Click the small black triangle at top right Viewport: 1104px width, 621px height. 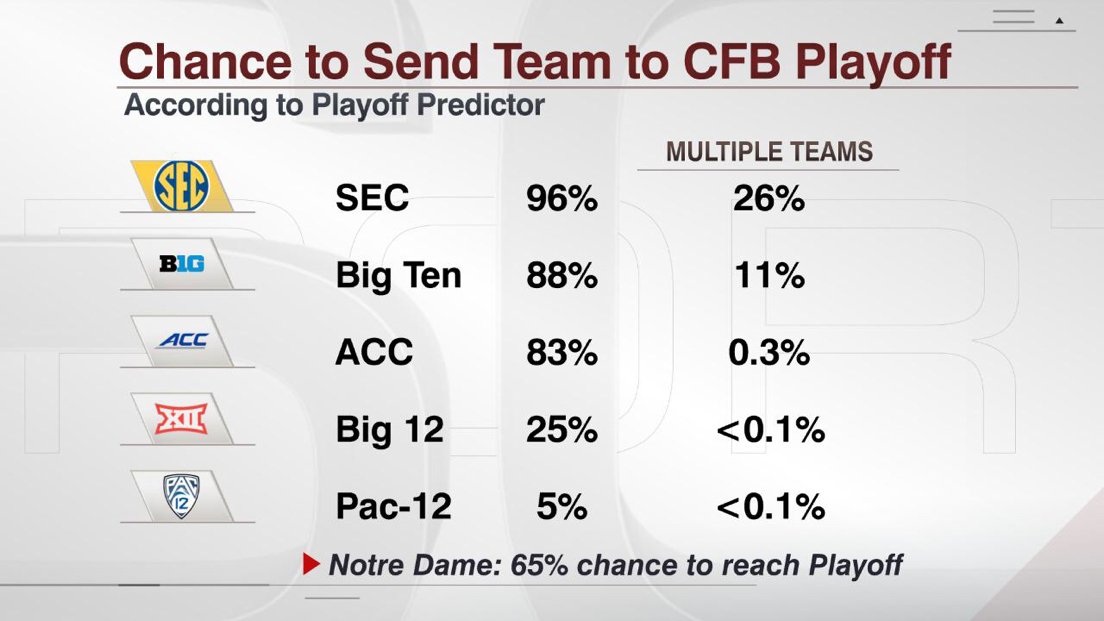coord(1060,20)
